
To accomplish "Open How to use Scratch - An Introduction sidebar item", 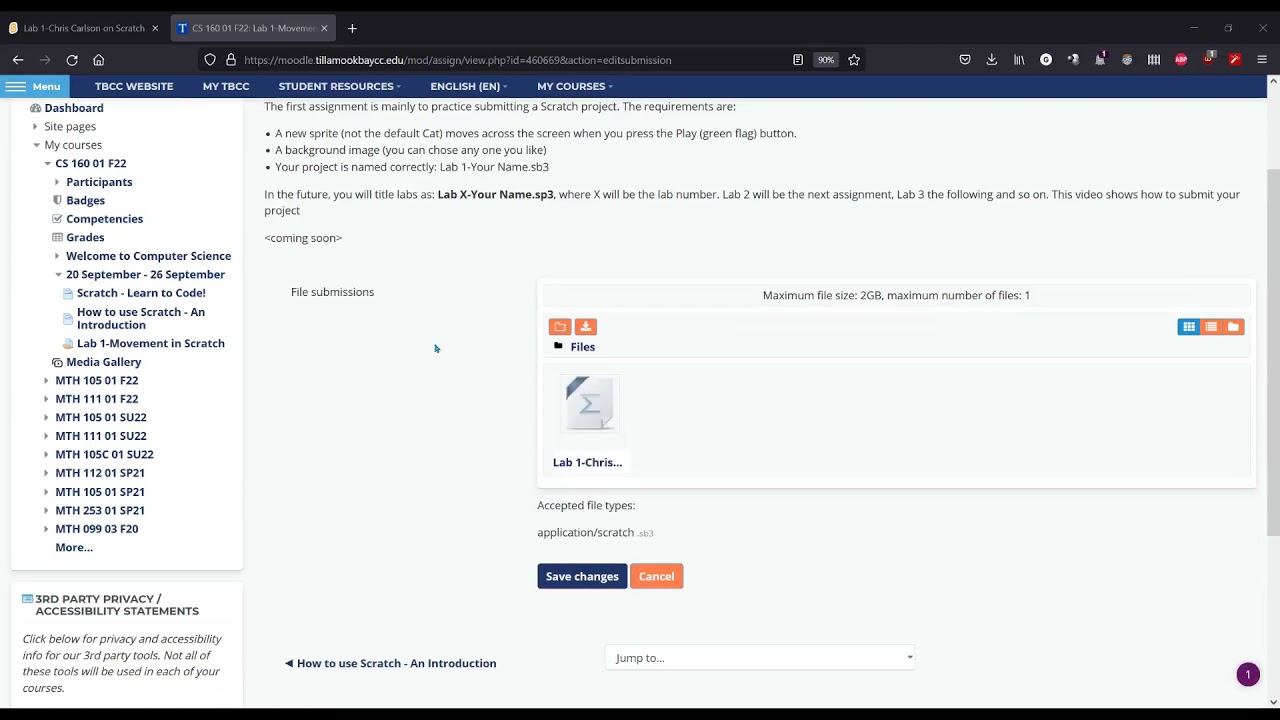I will (x=141, y=318).
